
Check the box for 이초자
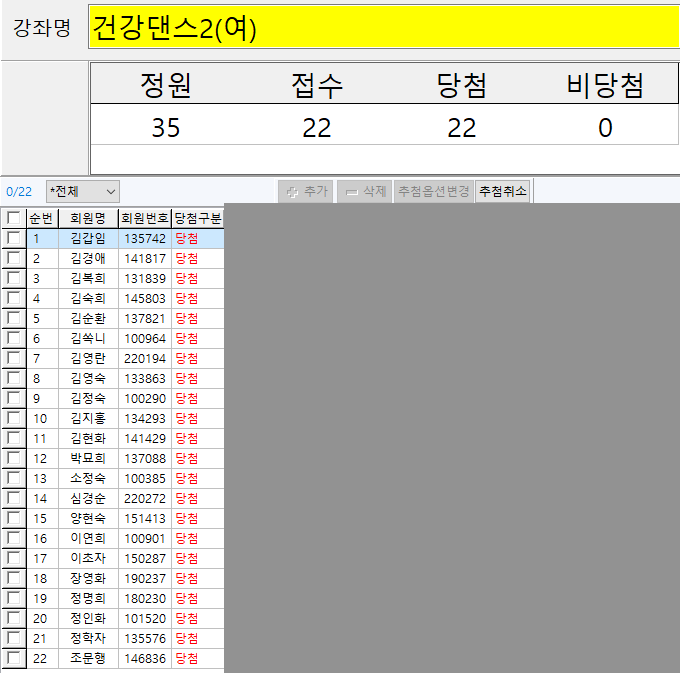click(13, 558)
